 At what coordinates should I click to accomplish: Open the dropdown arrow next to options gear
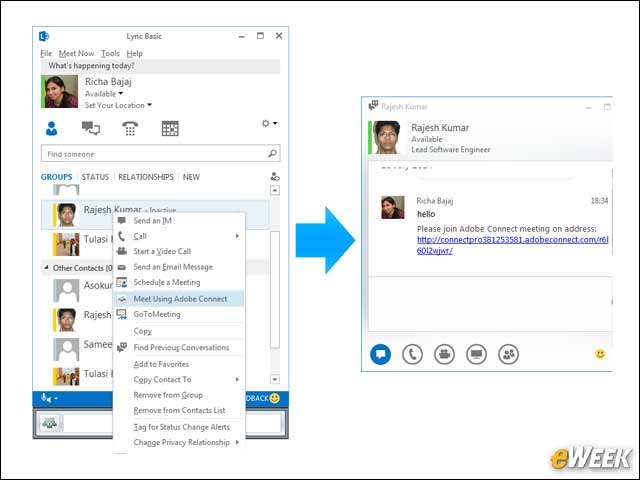[275, 123]
